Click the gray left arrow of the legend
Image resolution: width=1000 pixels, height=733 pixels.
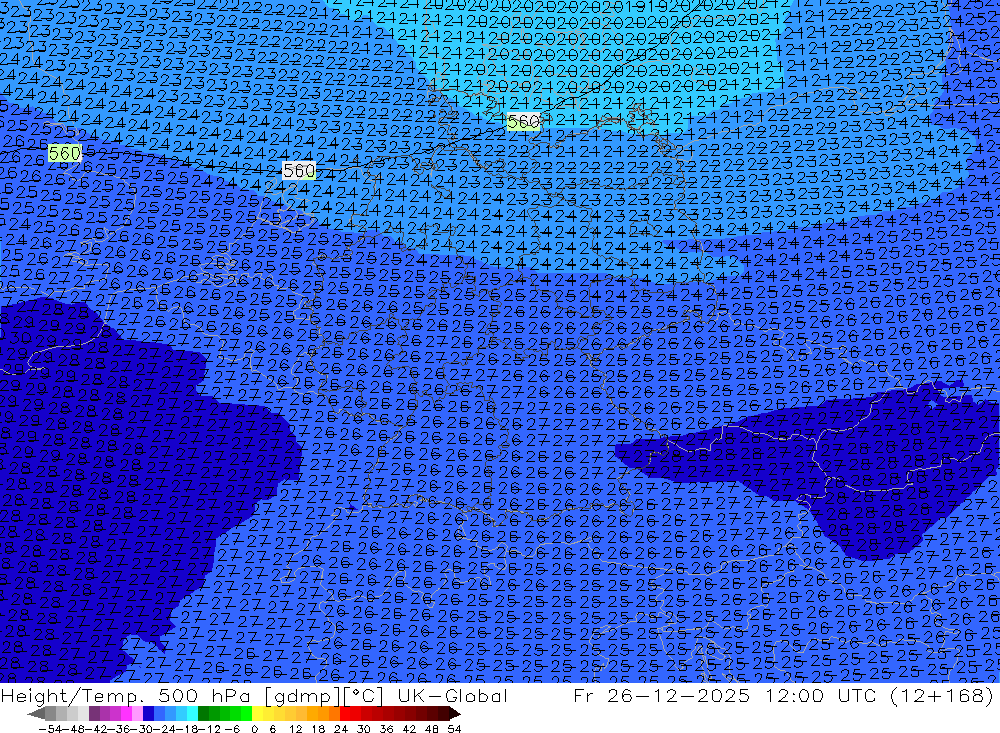tap(36, 714)
